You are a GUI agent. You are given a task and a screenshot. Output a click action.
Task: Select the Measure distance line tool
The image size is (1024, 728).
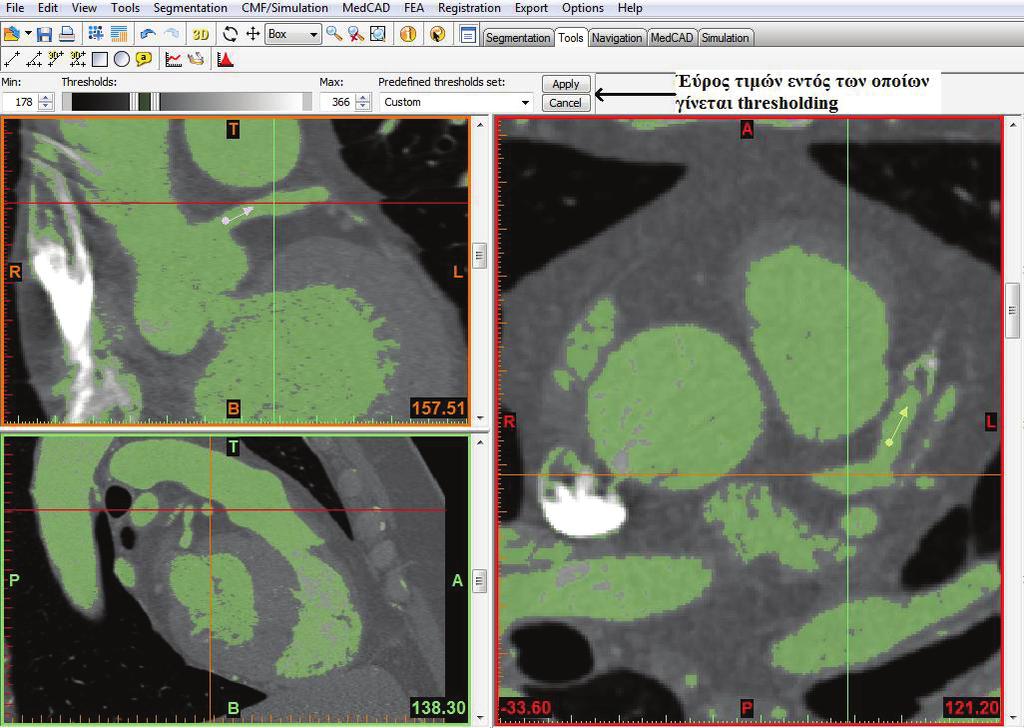coord(12,59)
